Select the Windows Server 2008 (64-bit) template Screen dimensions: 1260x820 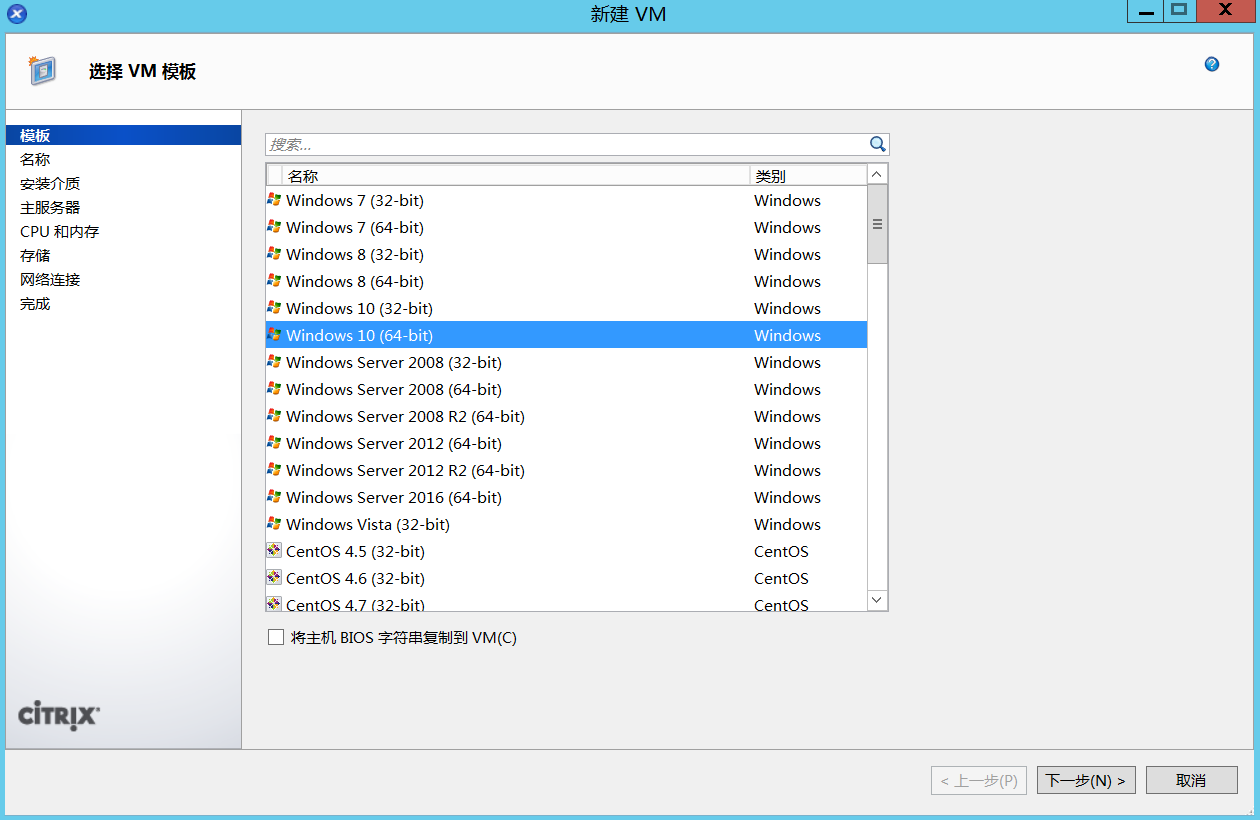click(566, 389)
